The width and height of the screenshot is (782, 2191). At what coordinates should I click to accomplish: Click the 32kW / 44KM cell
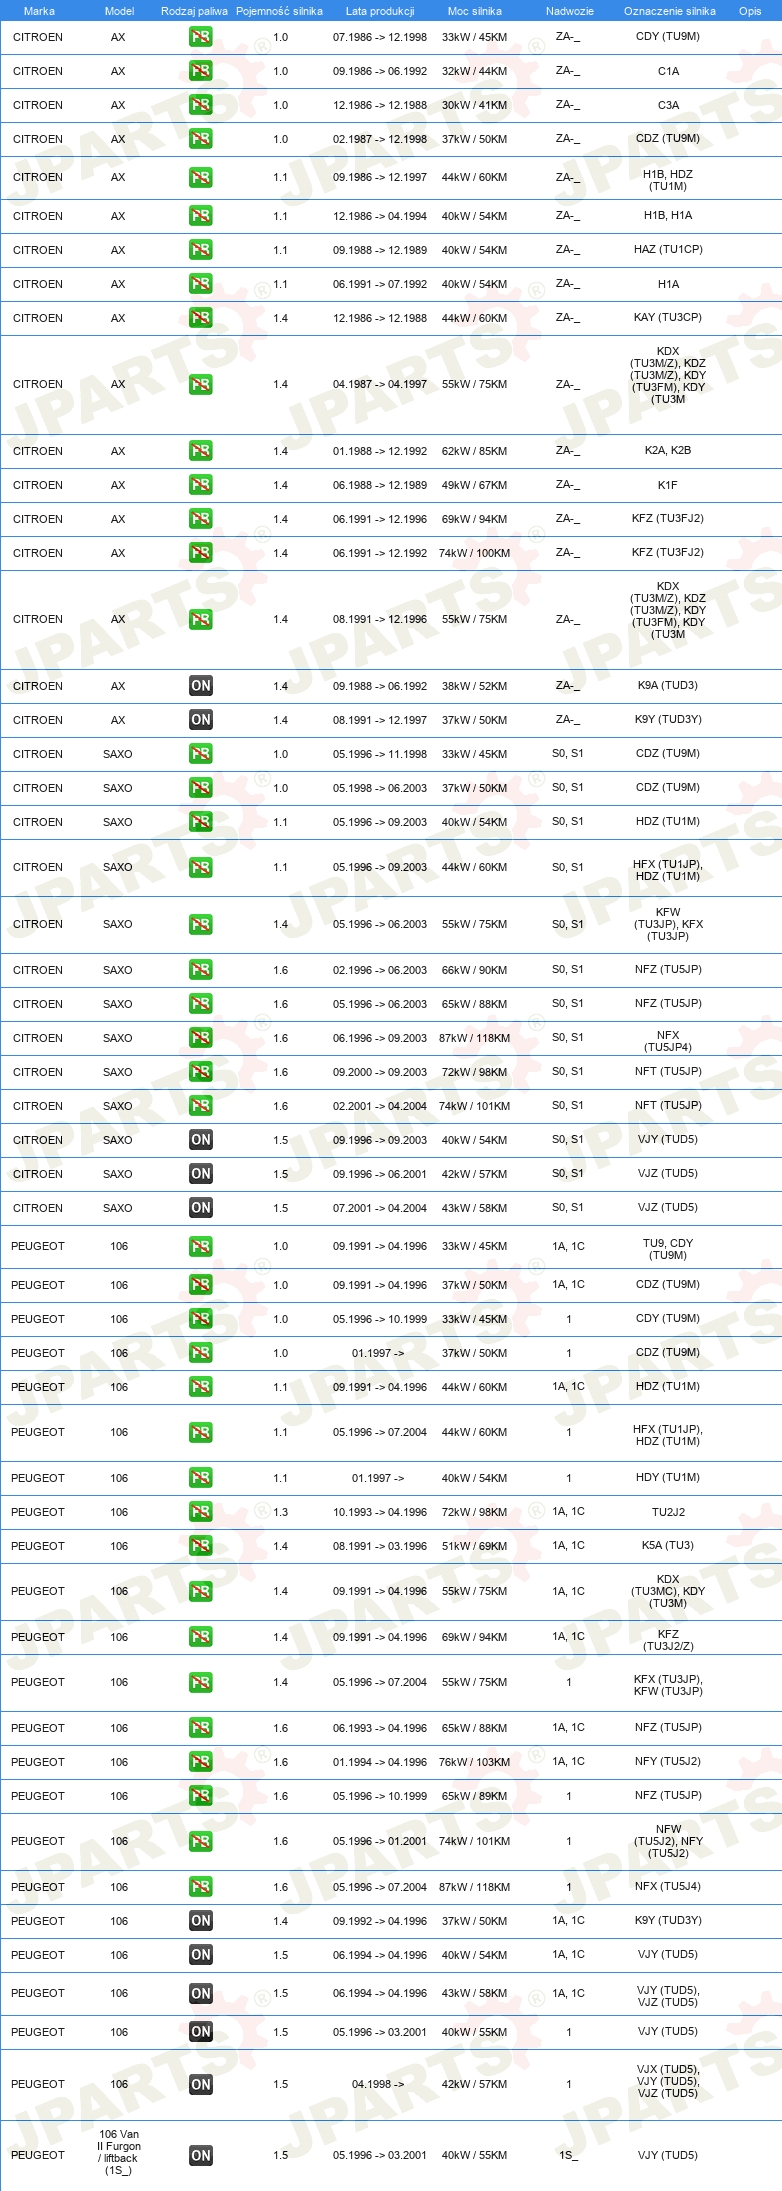474,71
